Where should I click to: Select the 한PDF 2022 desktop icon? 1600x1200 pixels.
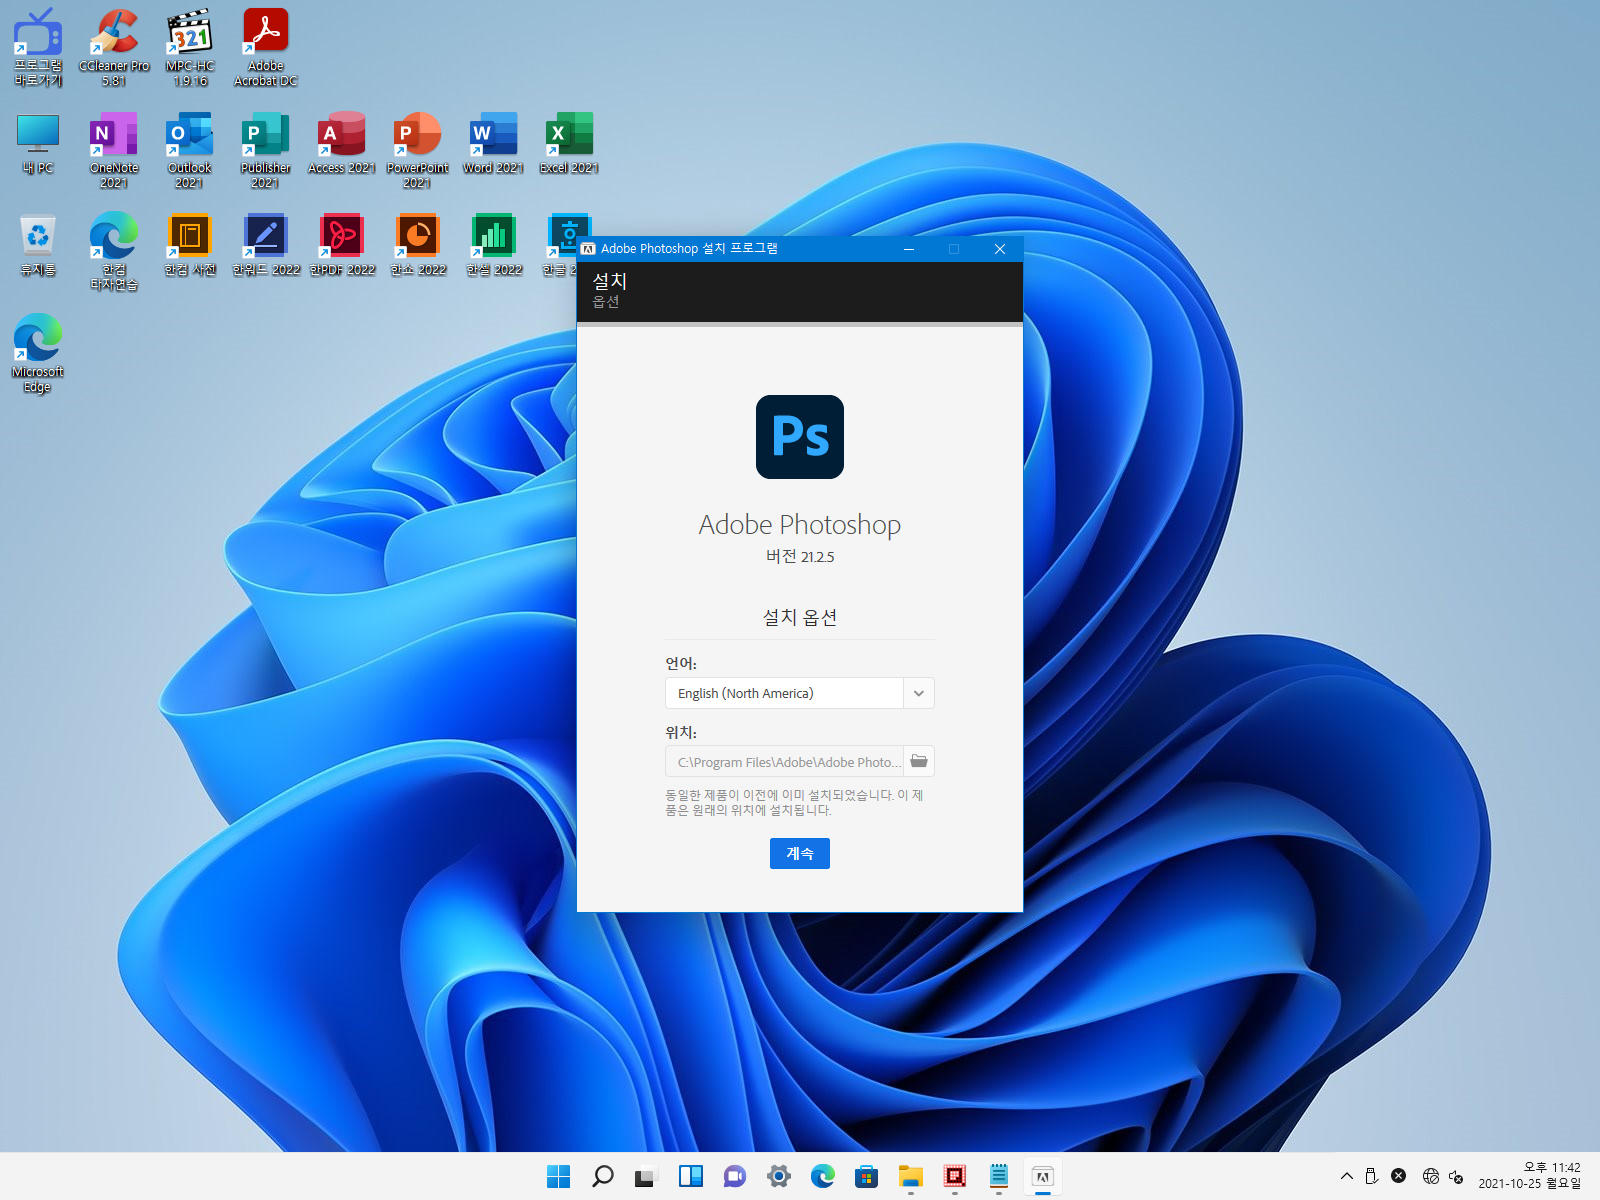coord(342,245)
